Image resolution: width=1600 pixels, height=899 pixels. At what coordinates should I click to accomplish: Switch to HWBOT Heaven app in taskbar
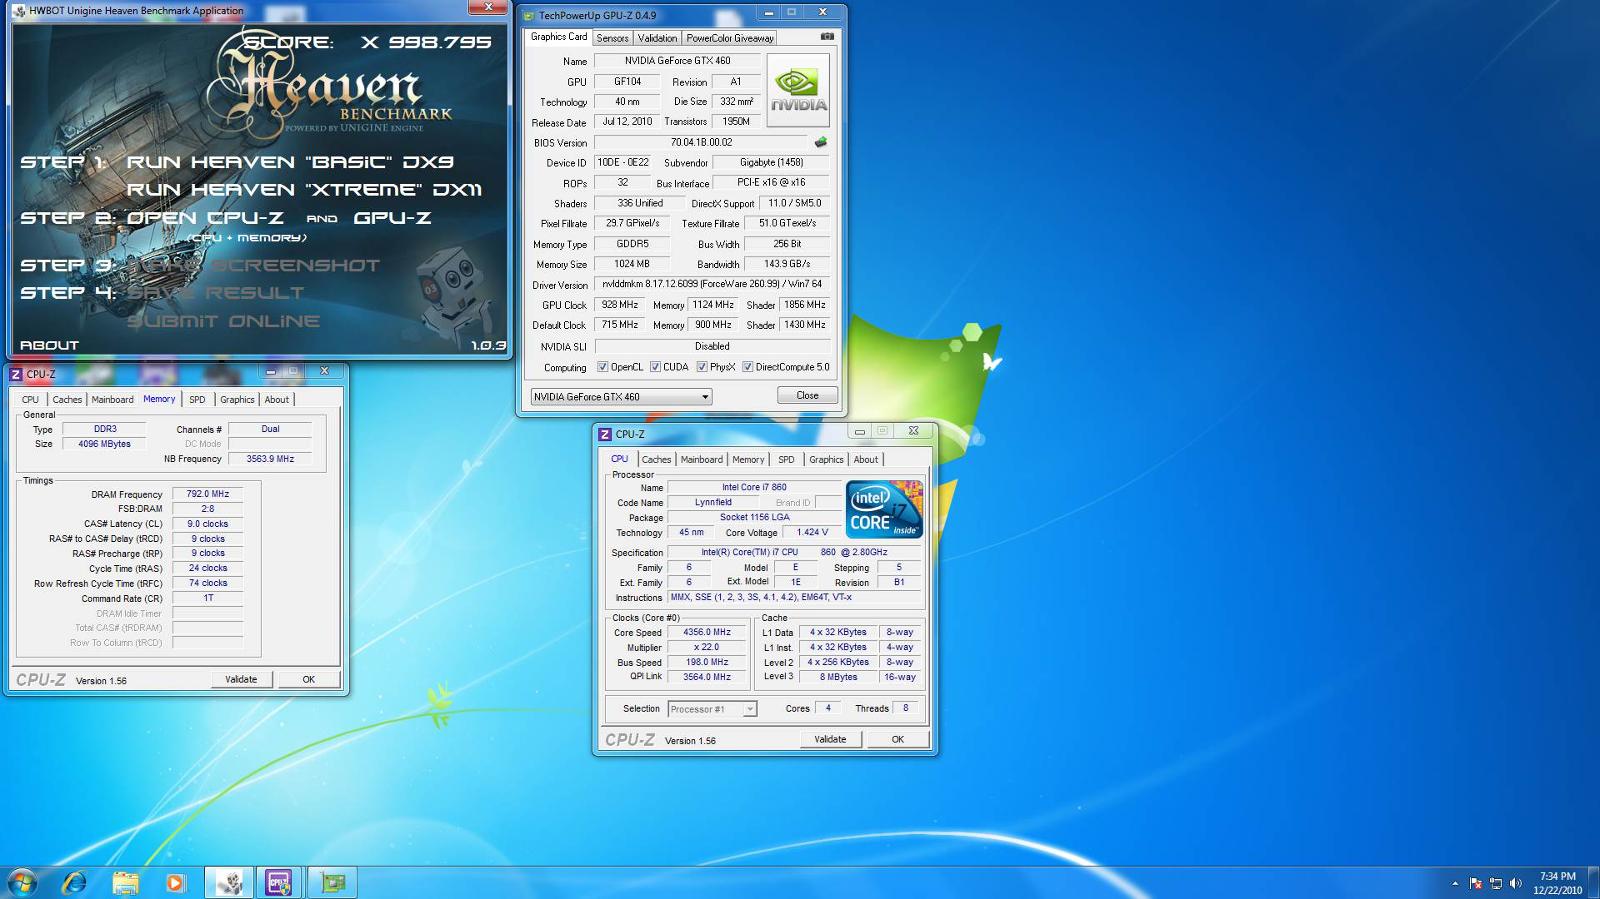(x=229, y=882)
